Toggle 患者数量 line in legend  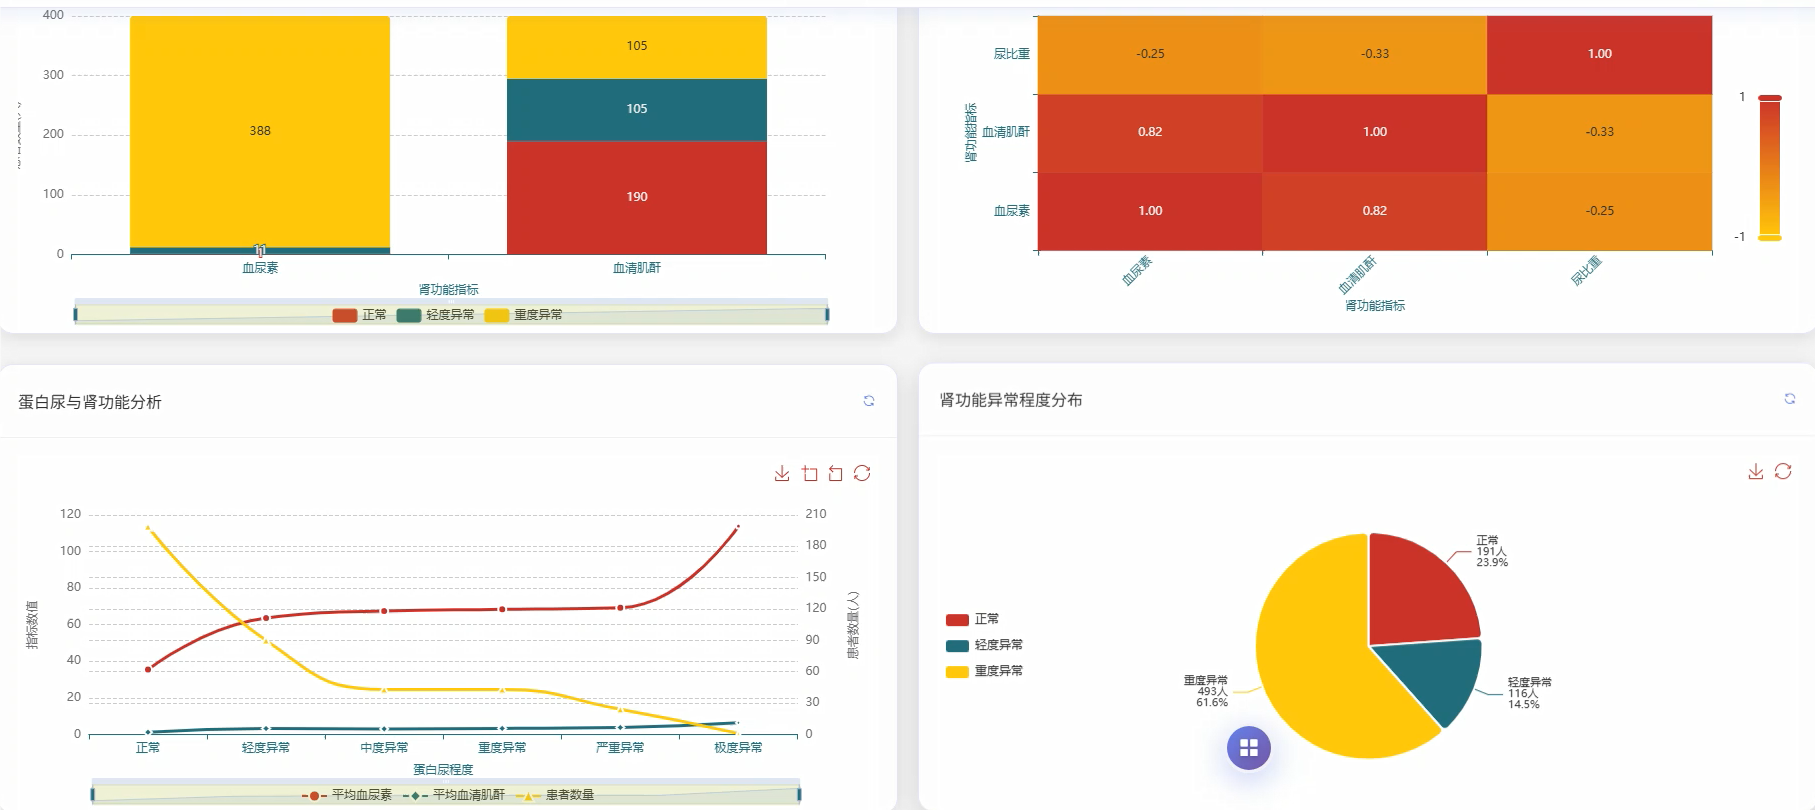coord(554,795)
